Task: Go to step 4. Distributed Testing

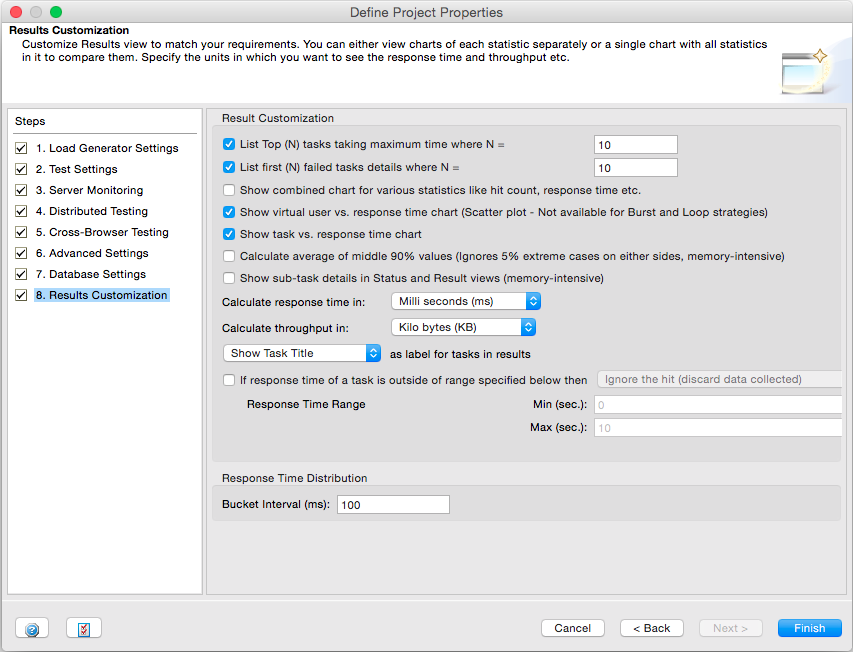Action: (x=92, y=211)
